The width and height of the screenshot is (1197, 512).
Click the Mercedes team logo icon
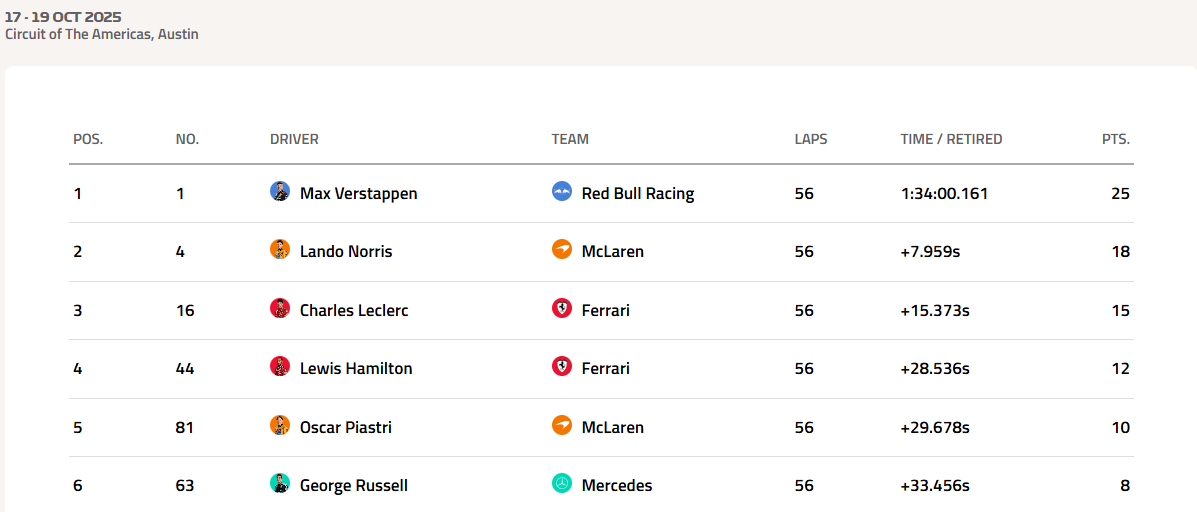pos(562,484)
